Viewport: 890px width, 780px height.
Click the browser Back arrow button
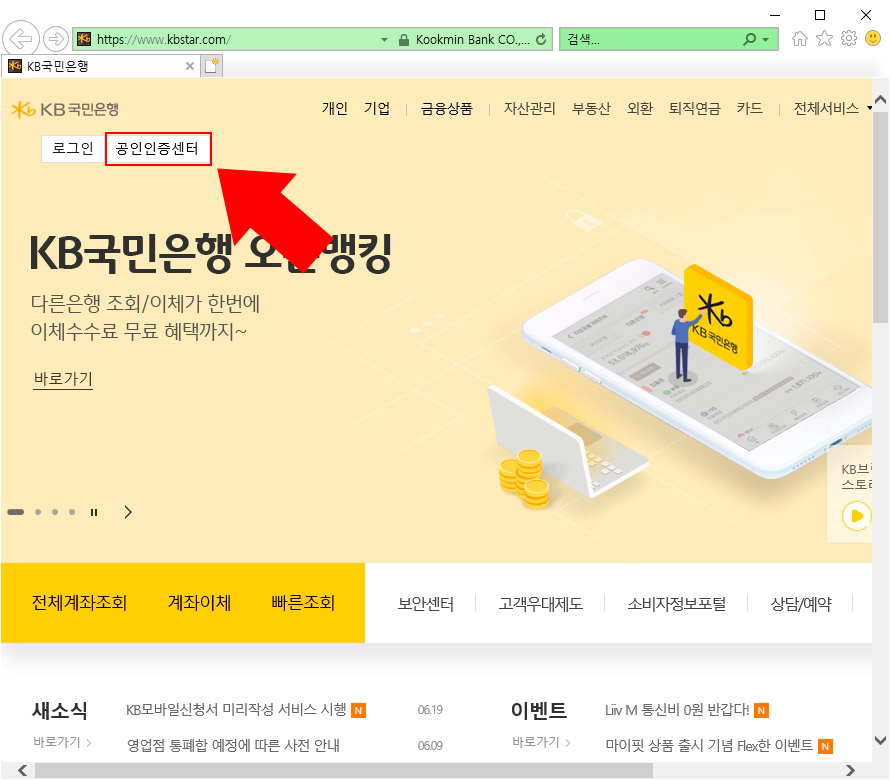click(x=21, y=39)
